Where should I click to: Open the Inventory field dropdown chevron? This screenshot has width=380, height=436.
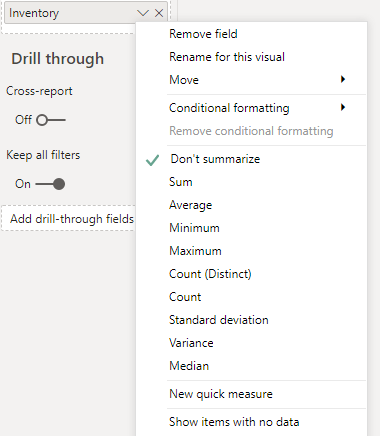coord(143,13)
